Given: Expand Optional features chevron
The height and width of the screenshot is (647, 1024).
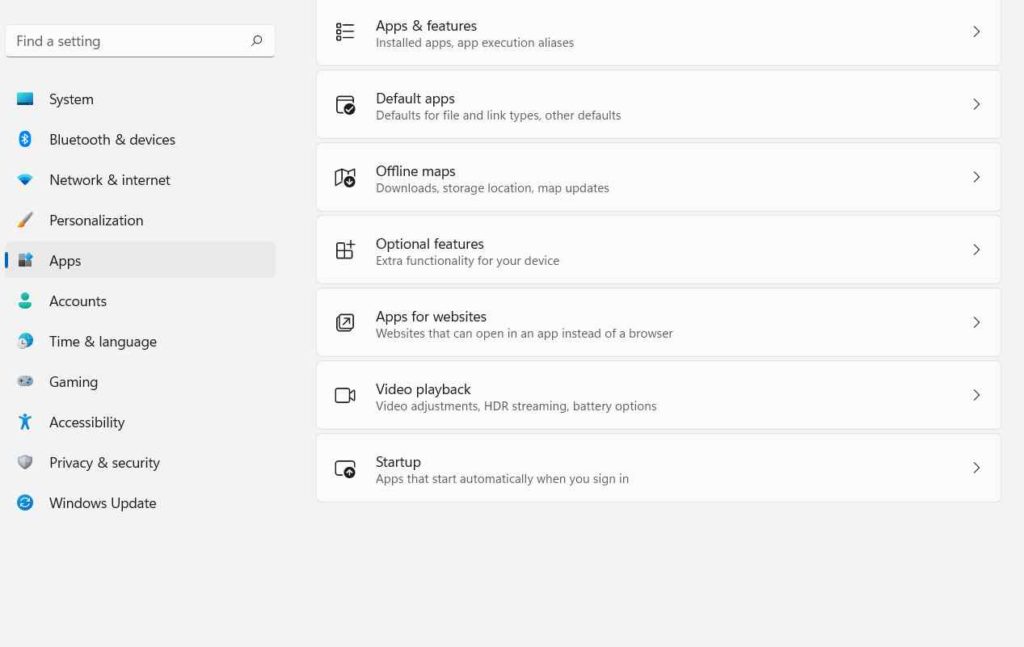Looking at the screenshot, I should pos(976,249).
